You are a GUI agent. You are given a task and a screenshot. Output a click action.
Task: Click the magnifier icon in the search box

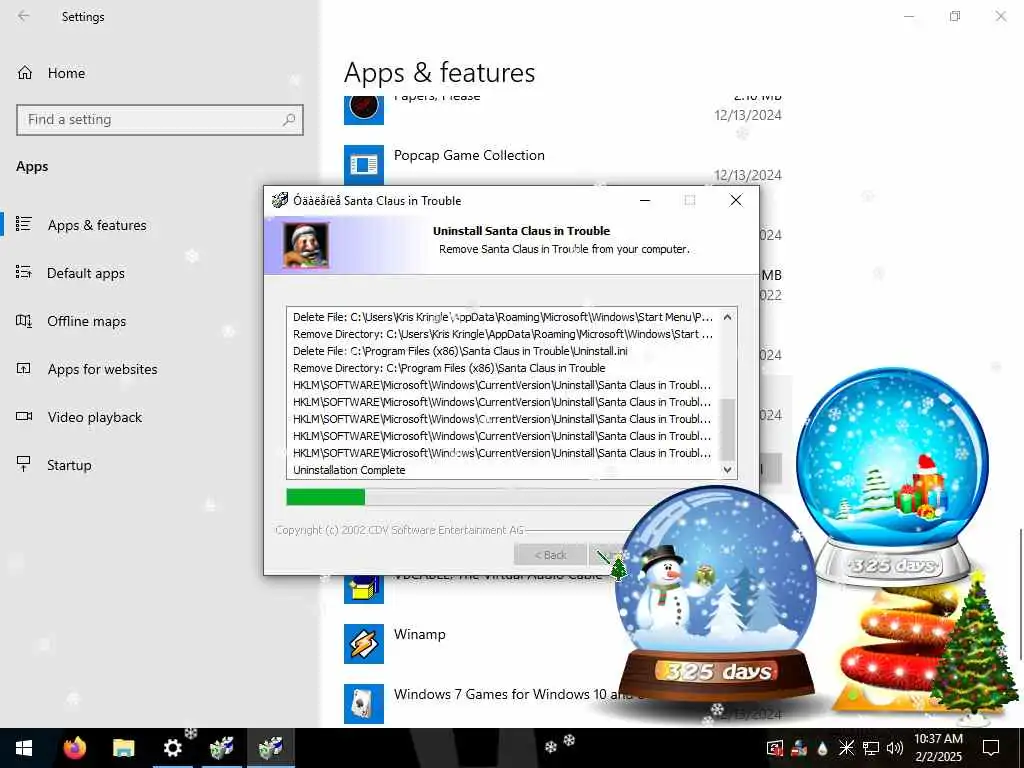coord(289,120)
